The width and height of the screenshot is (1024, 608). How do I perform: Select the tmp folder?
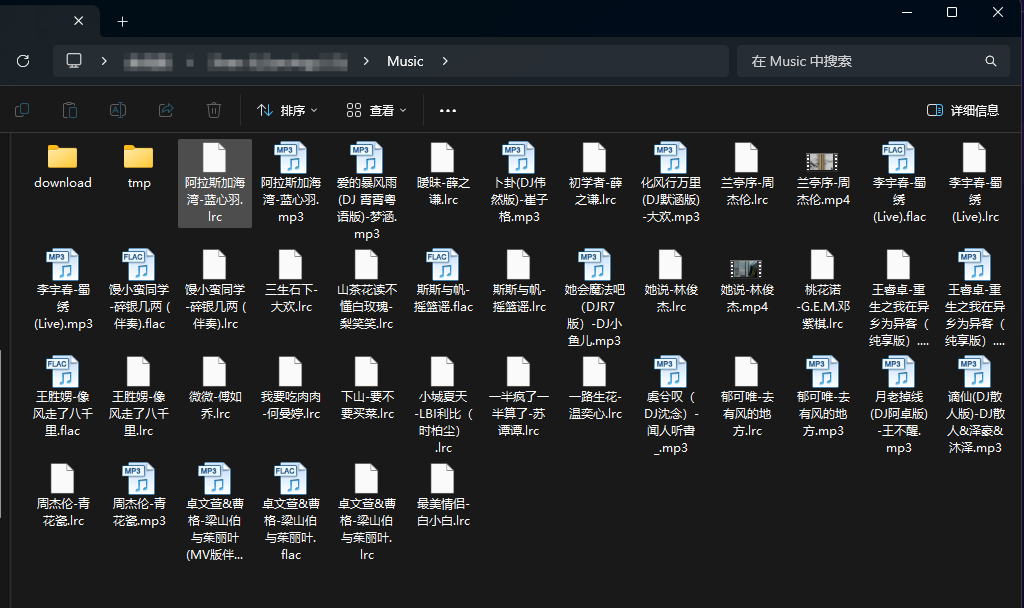tap(138, 166)
